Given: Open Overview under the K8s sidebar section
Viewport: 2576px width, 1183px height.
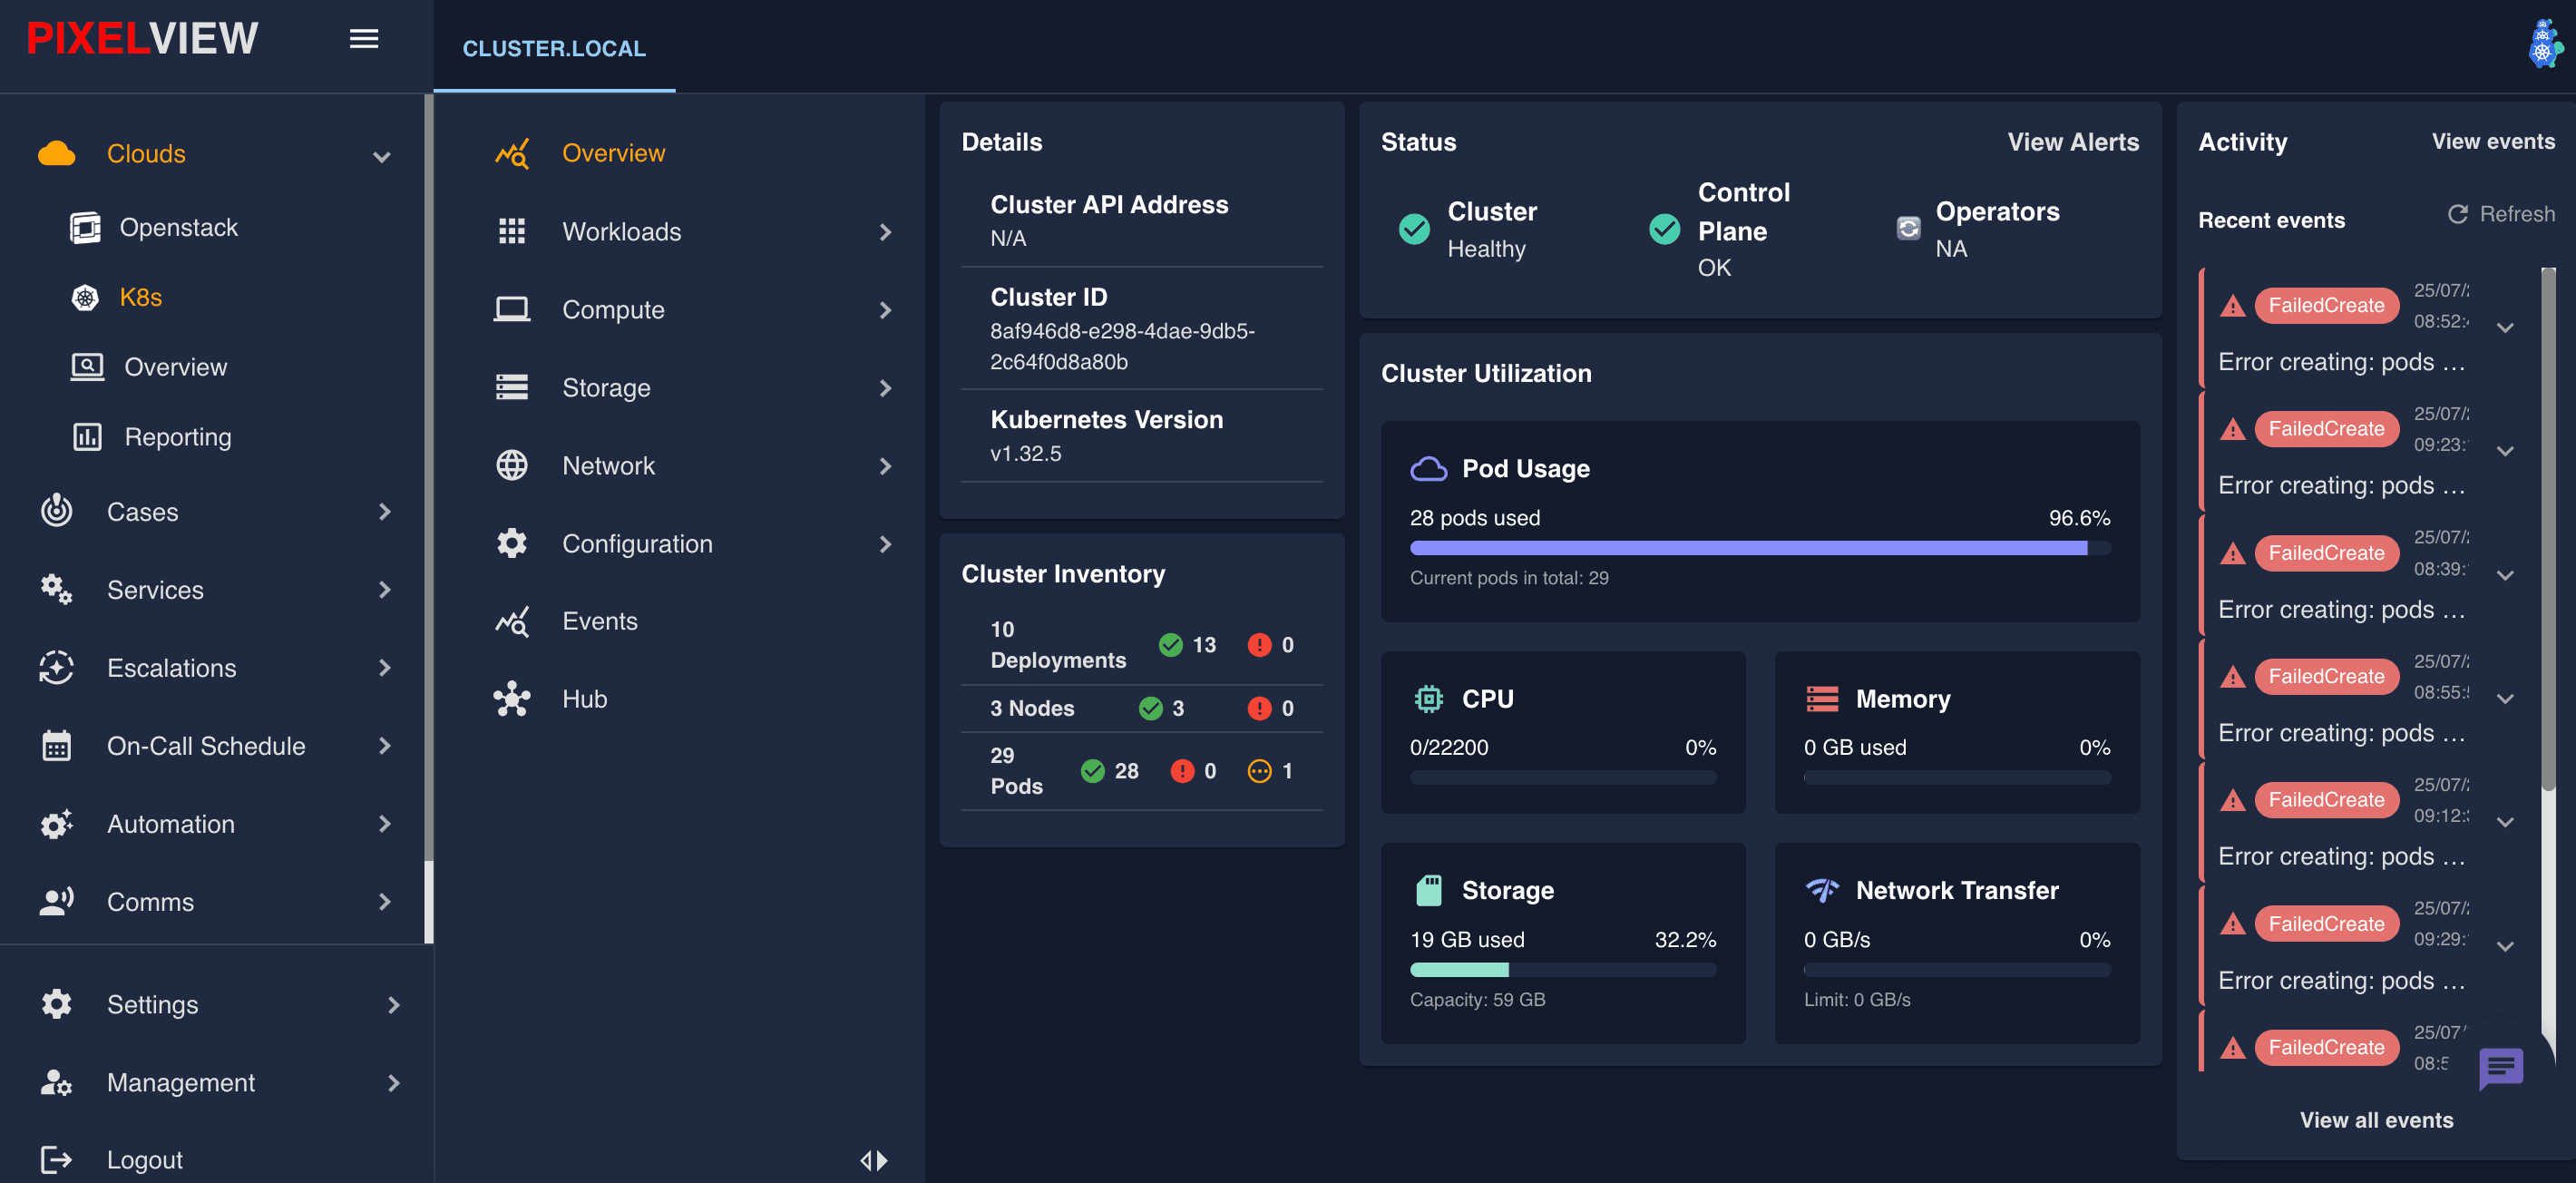Looking at the screenshot, I should (212, 367).
